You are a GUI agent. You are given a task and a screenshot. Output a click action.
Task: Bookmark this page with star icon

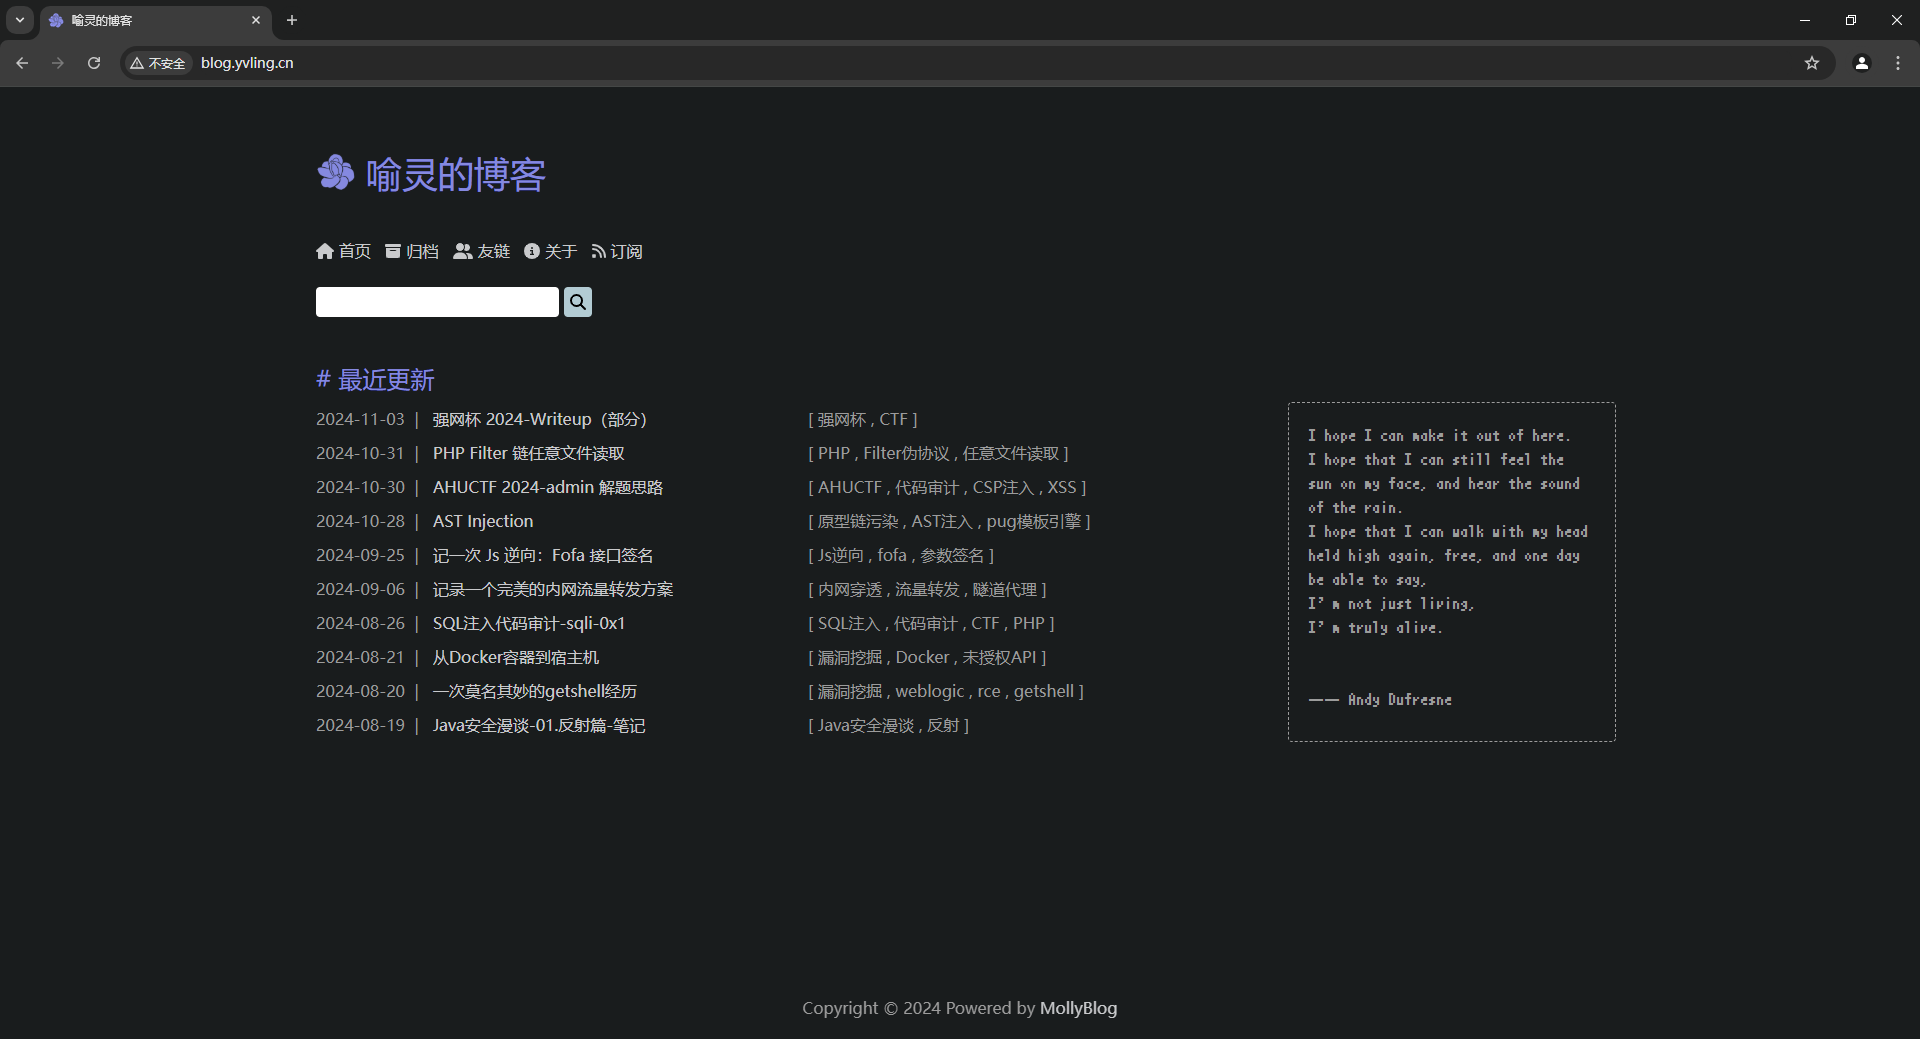click(1811, 63)
